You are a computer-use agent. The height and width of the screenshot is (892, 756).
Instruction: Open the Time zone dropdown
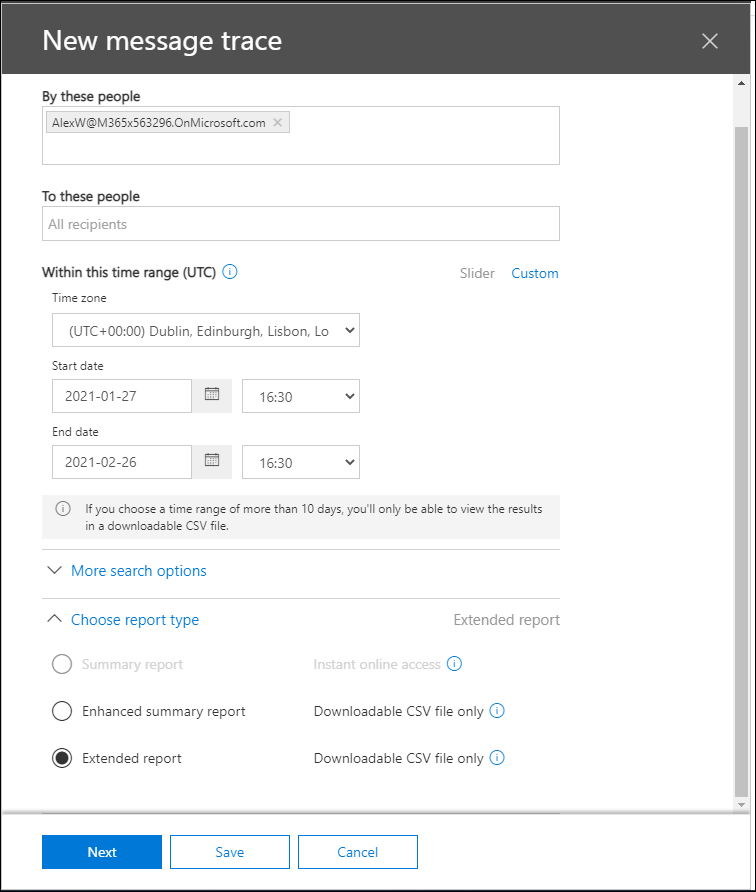[x=205, y=331]
